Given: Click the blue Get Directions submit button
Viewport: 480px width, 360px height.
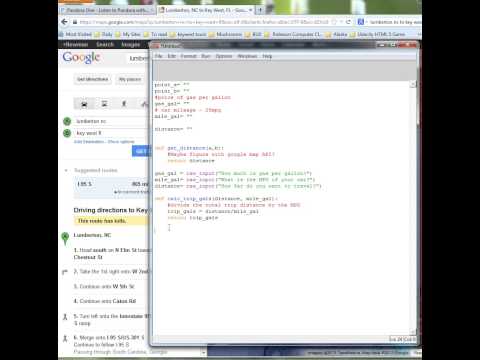Looking at the screenshot, I should coord(140,151).
